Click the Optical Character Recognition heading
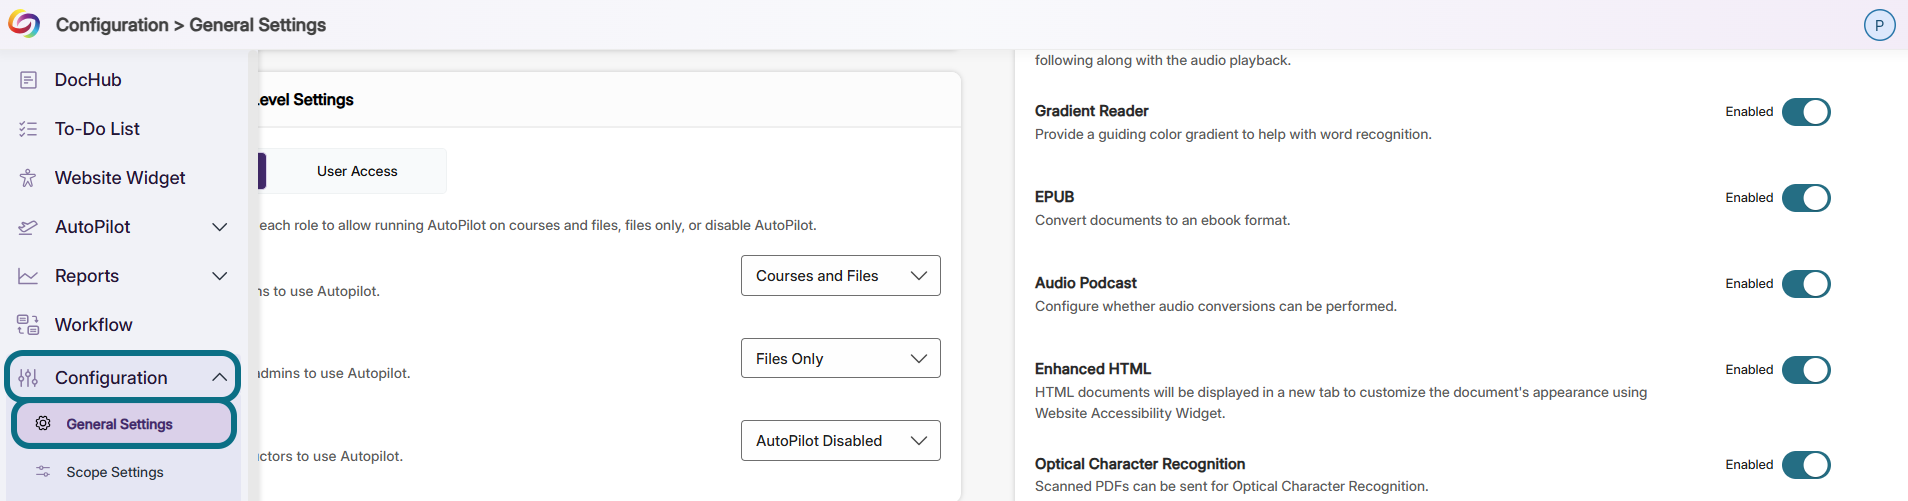The width and height of the screenshot is (1908, 501). coord(1140,464)
